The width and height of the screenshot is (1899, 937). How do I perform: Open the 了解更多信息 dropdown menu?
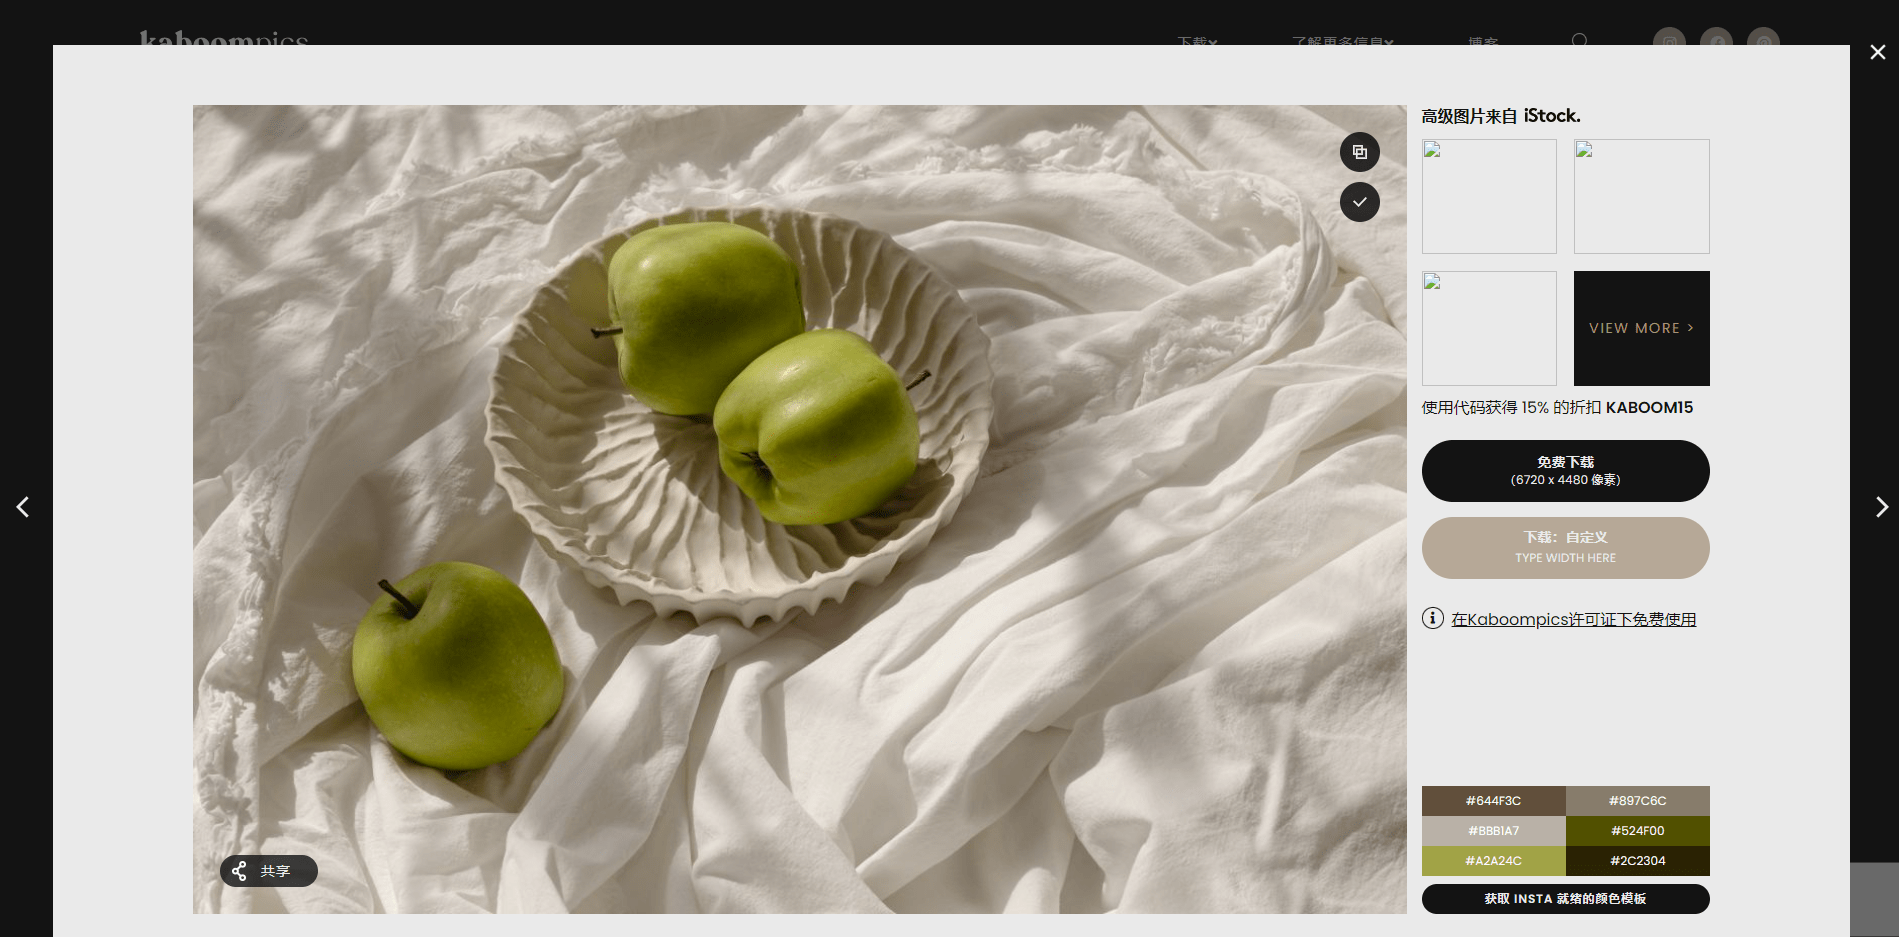click(1342, 42)
